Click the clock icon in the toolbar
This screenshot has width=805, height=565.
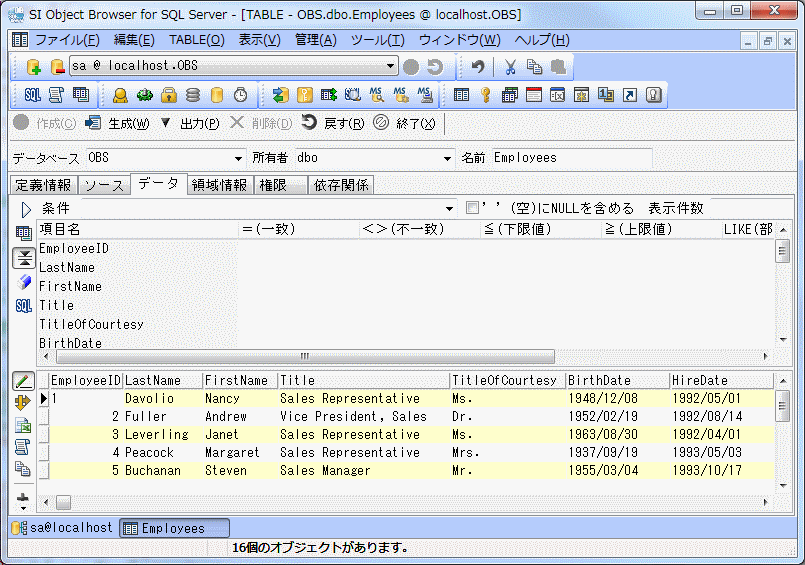coord(240,95)
